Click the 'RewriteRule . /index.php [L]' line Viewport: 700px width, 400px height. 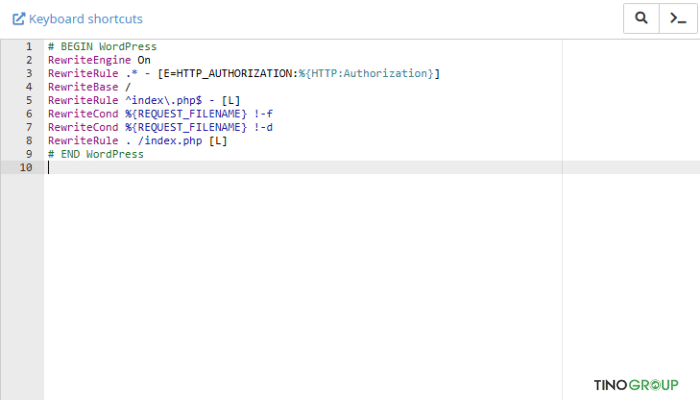138,140
